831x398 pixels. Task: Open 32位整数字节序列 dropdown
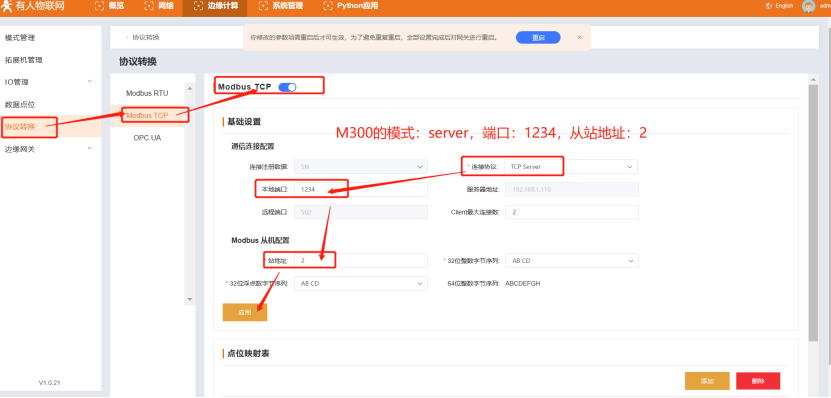point(572,261)
